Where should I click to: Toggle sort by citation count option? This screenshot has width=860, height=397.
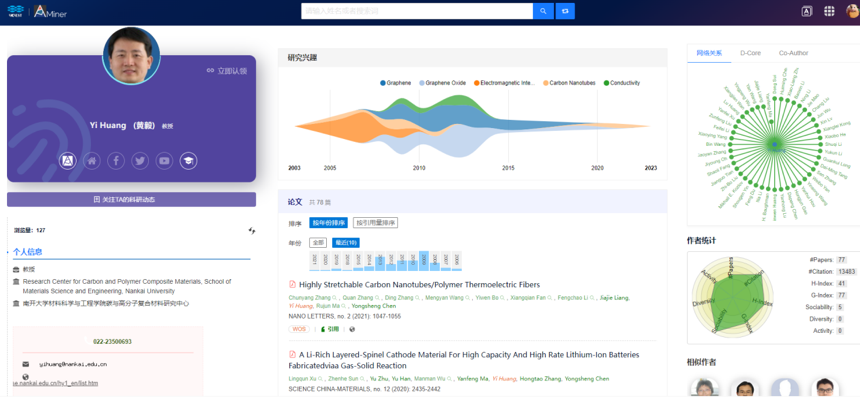coord(375,223)
